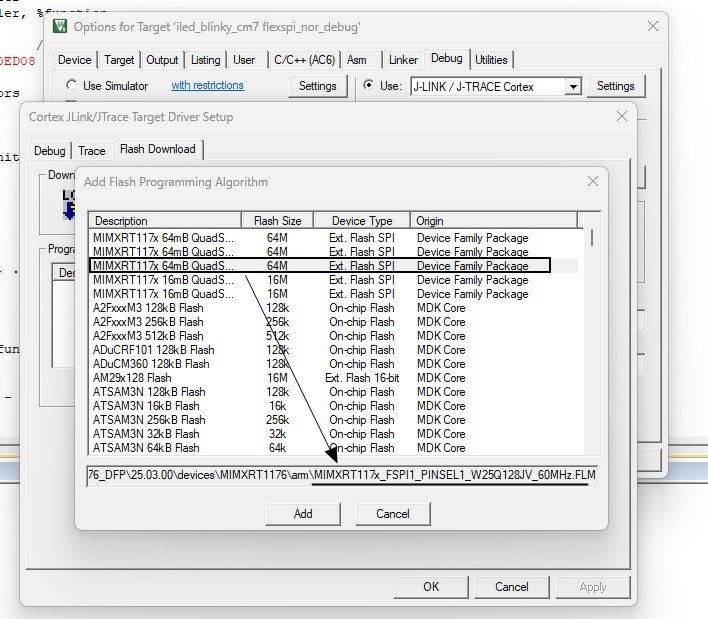
Task: Select the ATSAM3N 16kB Flash row
Action: tap(333, 406)
